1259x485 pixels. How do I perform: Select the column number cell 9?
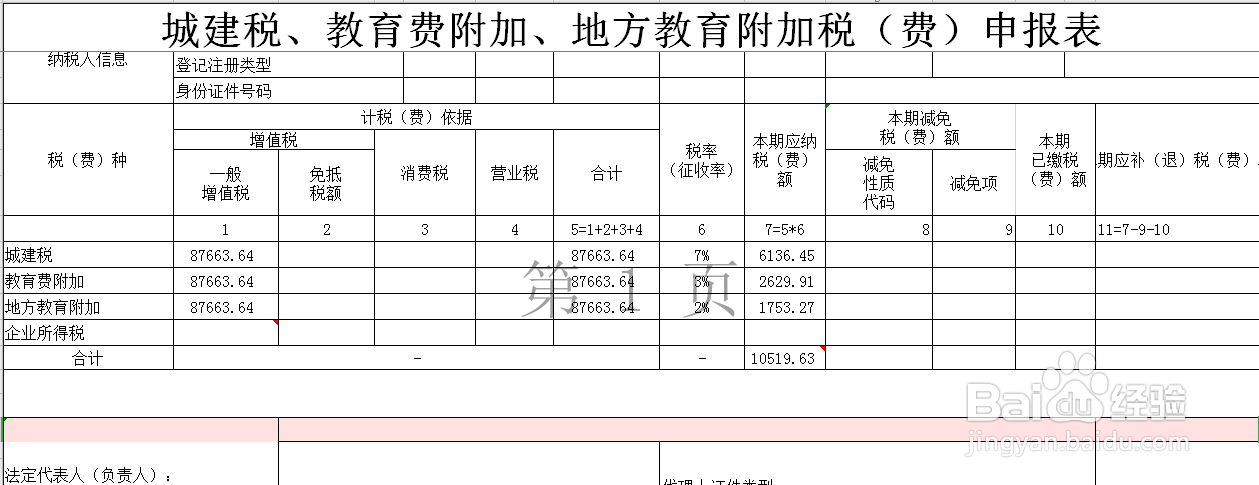(974, 229)
